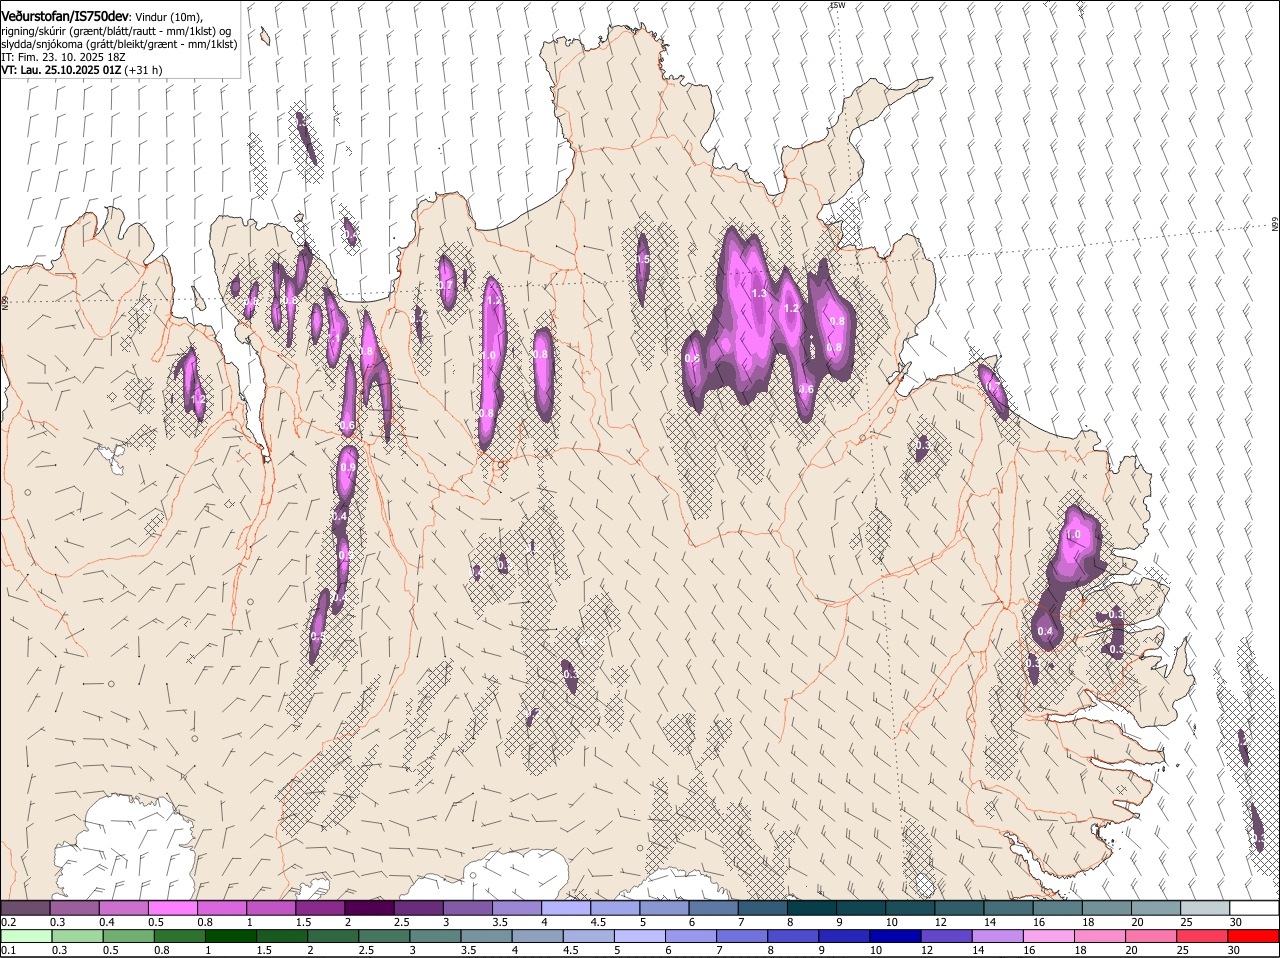Pick the top-row swatch labeled 10
Screen dimensions: 1280x958
910,908
